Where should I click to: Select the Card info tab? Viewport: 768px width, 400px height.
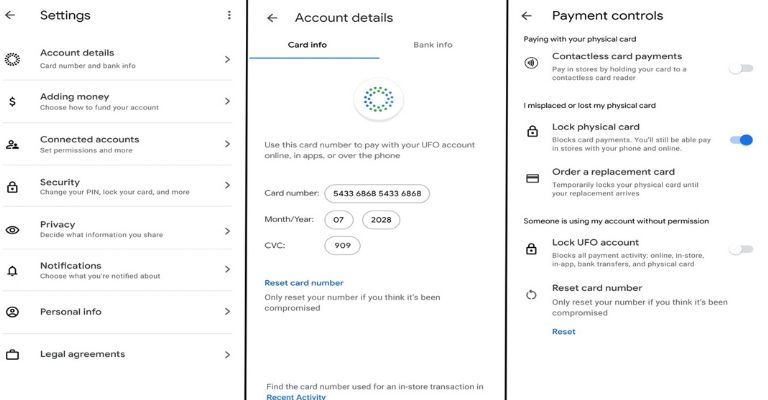306,45
